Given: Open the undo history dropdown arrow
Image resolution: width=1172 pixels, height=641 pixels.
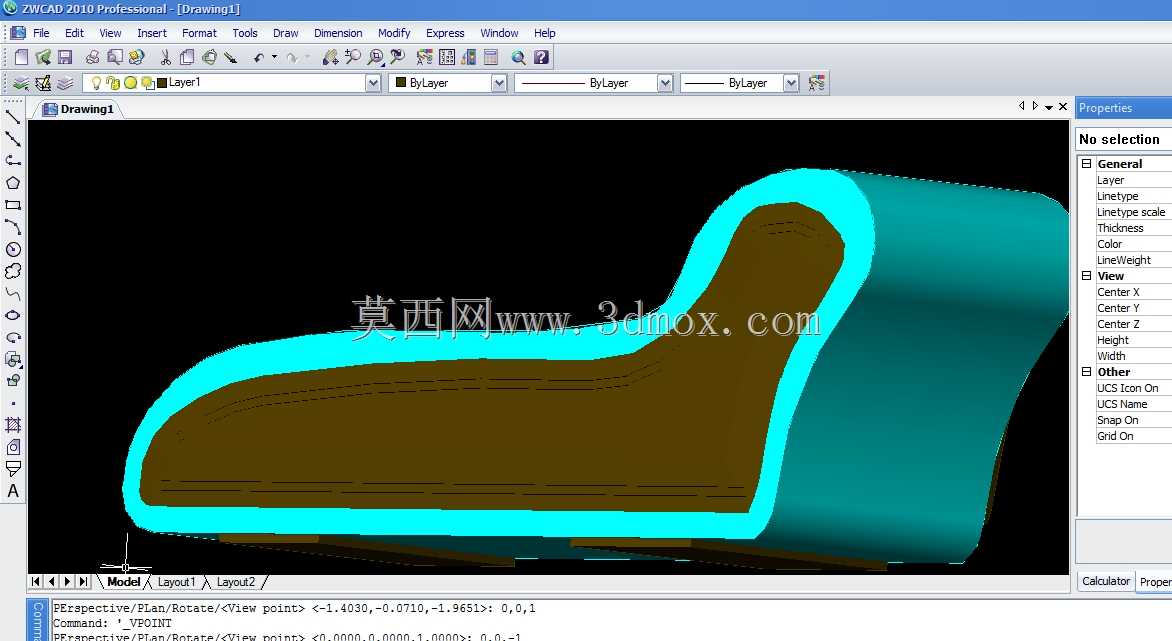Looking at the screenshot, I should [x=274, y=58].
